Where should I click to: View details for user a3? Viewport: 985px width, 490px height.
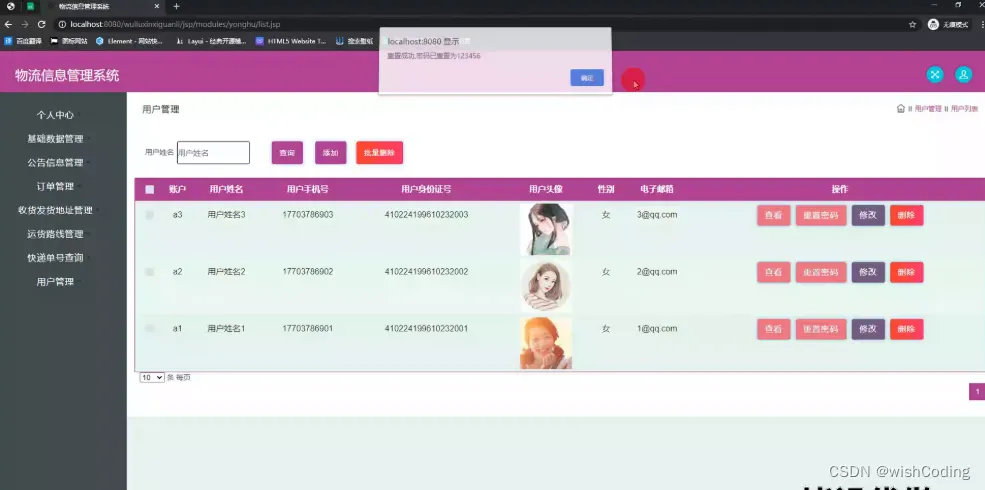pos(773,215)
